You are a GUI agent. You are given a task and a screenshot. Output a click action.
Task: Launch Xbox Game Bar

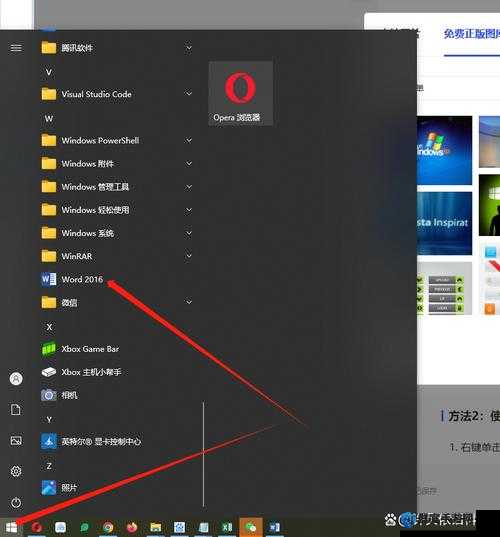80,349
